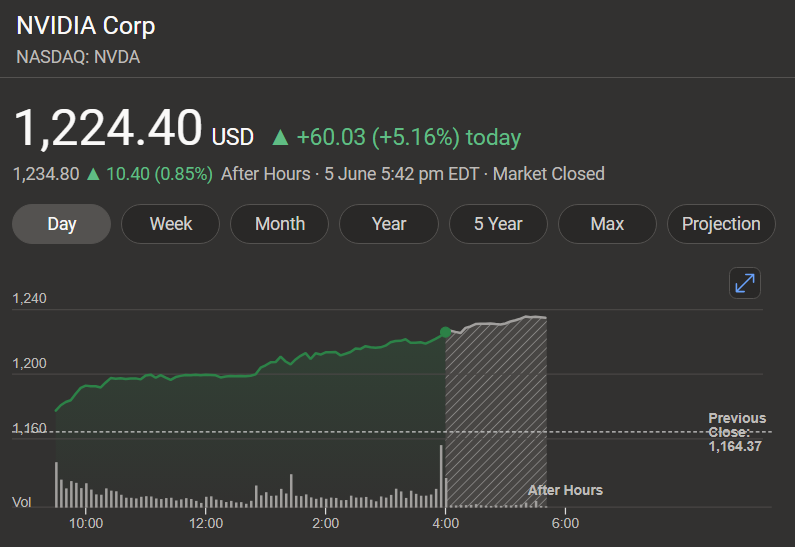Show the Month price history

tap(279, 224)
